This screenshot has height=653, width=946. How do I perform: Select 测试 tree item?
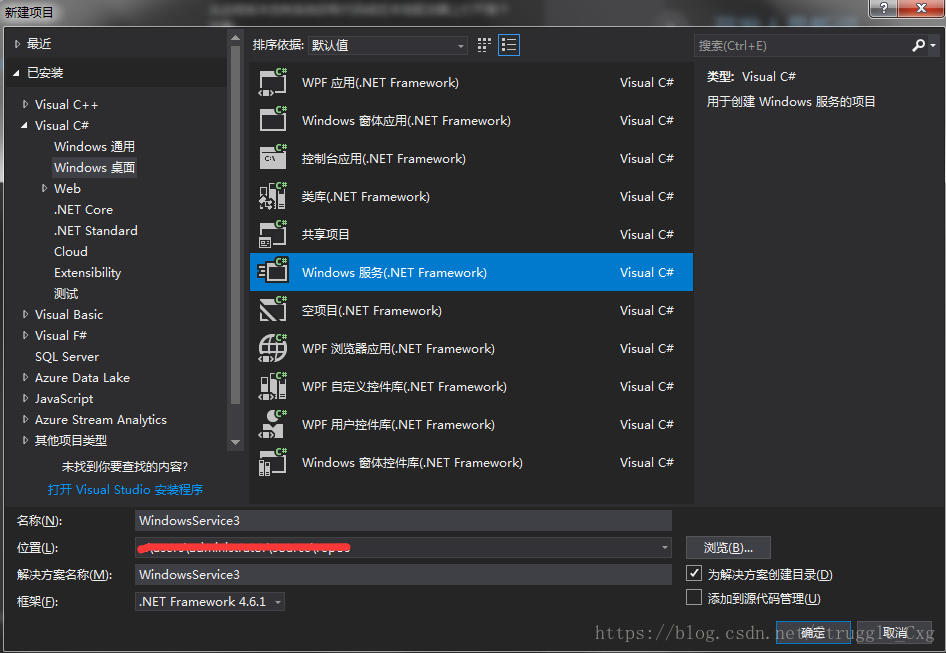click(66, 294)
